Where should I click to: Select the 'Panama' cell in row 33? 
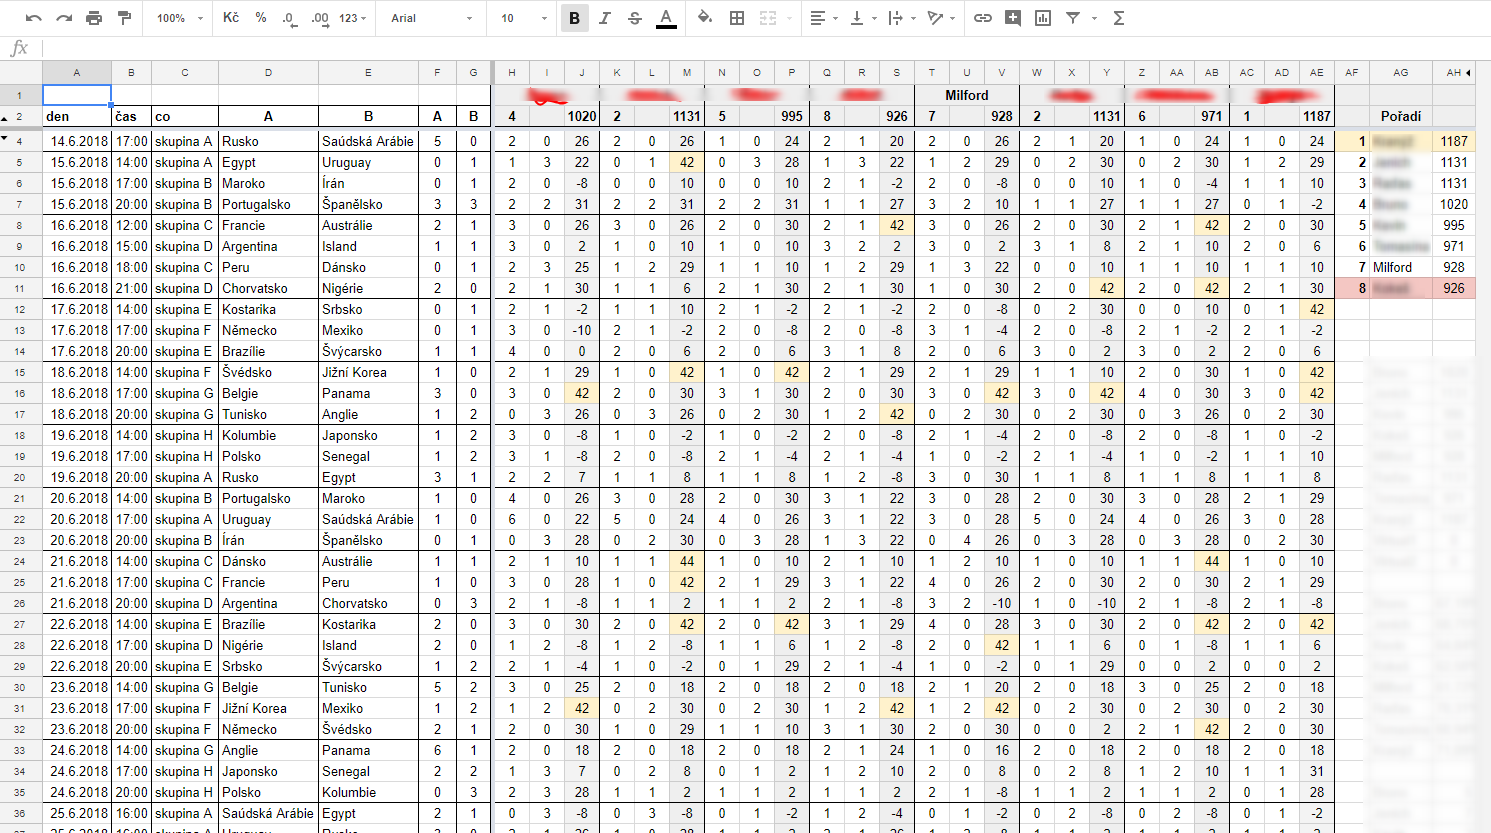(x=368, y=750)
